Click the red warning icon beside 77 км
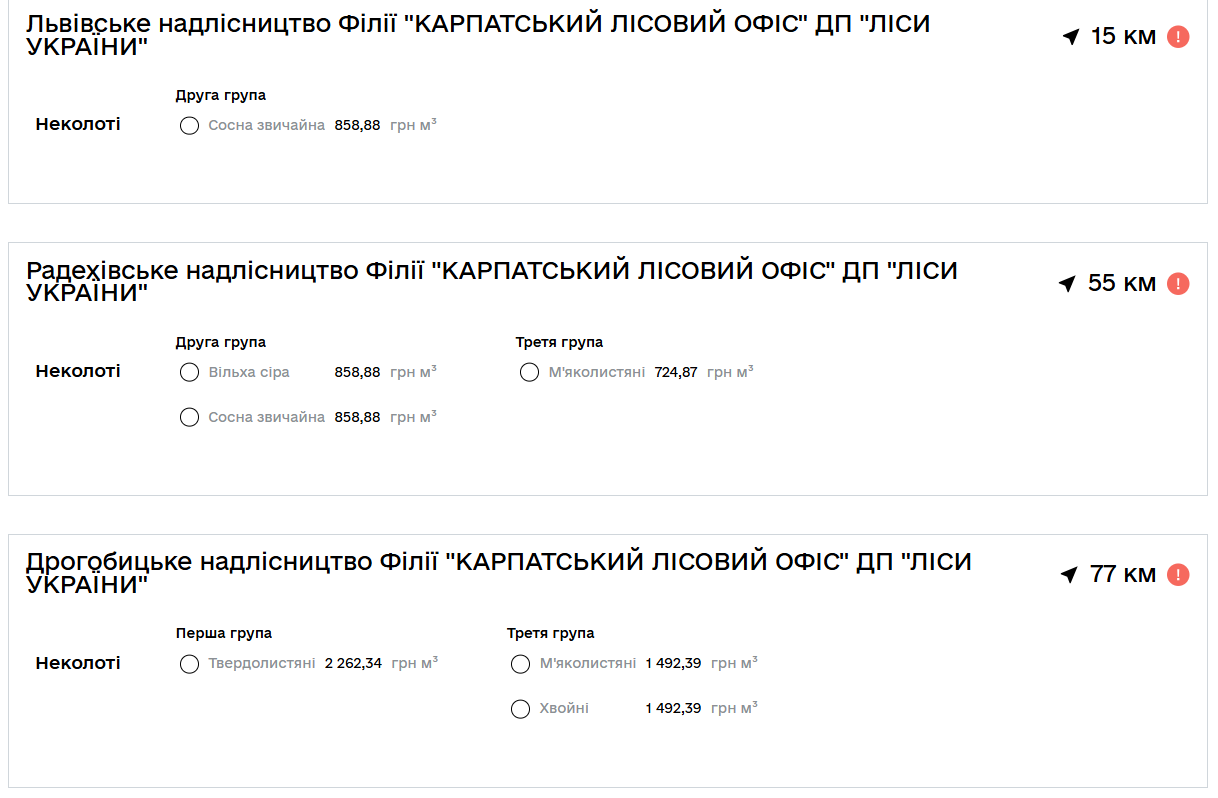This screenshot has width=1218, height=798. (x=1178, y=575)
